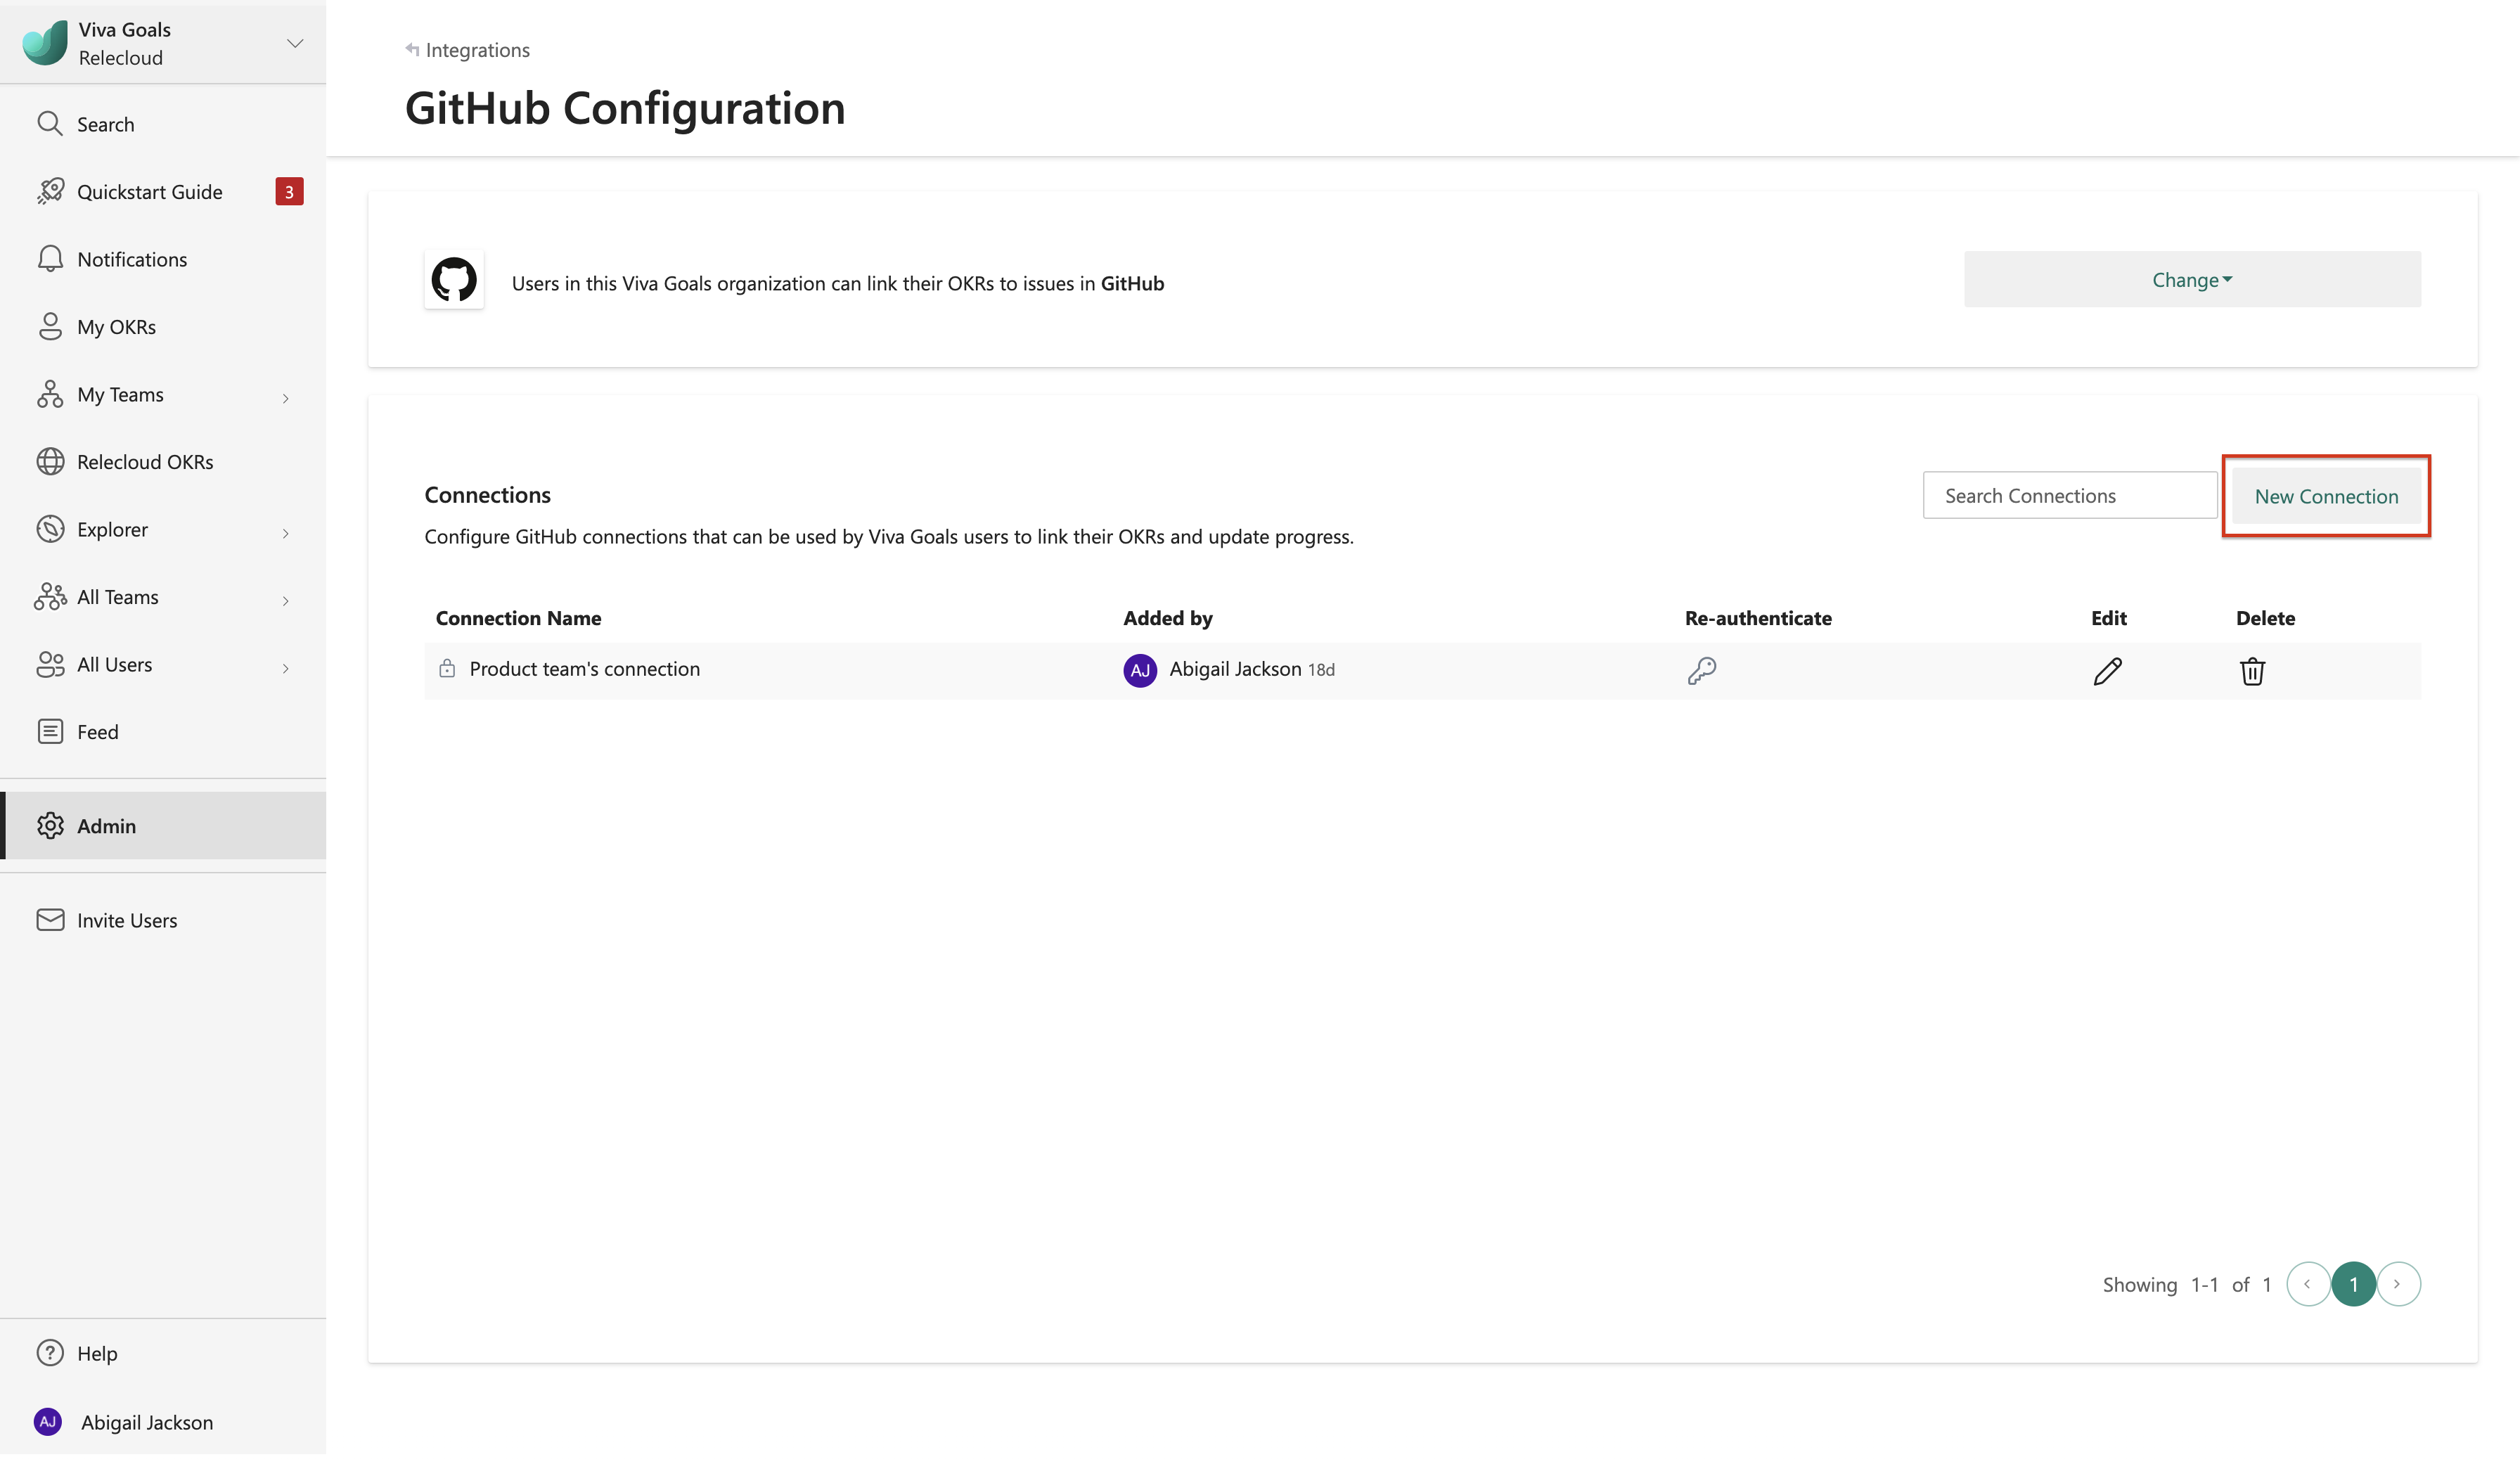Click the Connection Name column header
Viewport: 2520px width, 1464px height.
pyautogui.click(x=518, y=618)
